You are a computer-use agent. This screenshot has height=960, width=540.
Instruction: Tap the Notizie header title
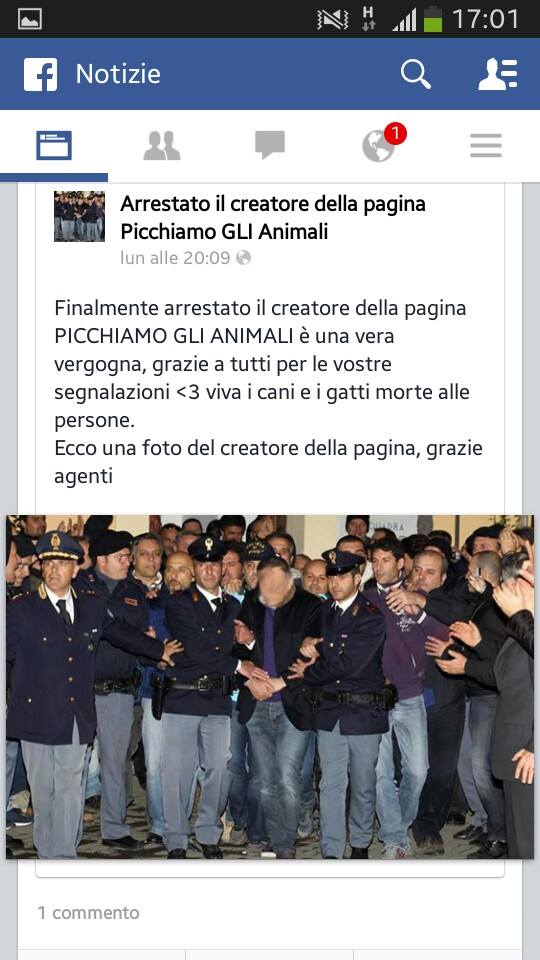[x=118, y=75]
